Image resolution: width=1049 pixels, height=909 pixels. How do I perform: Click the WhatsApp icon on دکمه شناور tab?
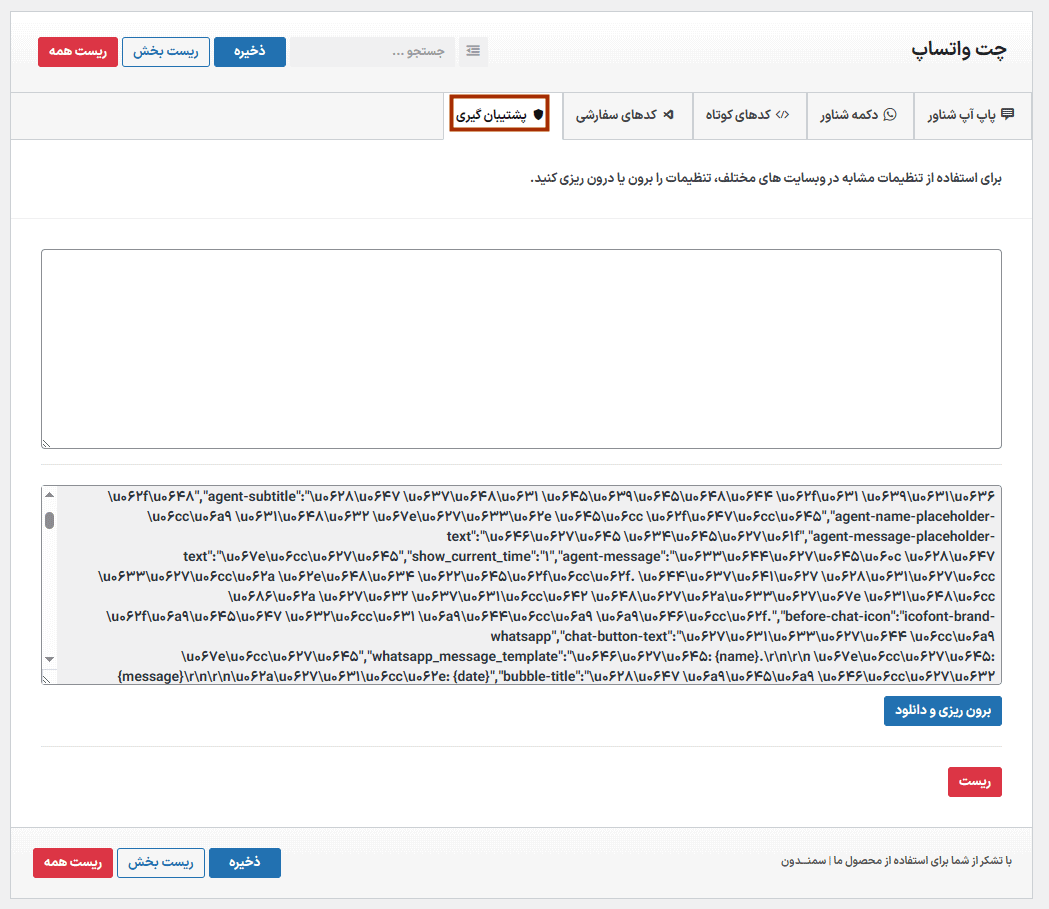pos(891,115)
